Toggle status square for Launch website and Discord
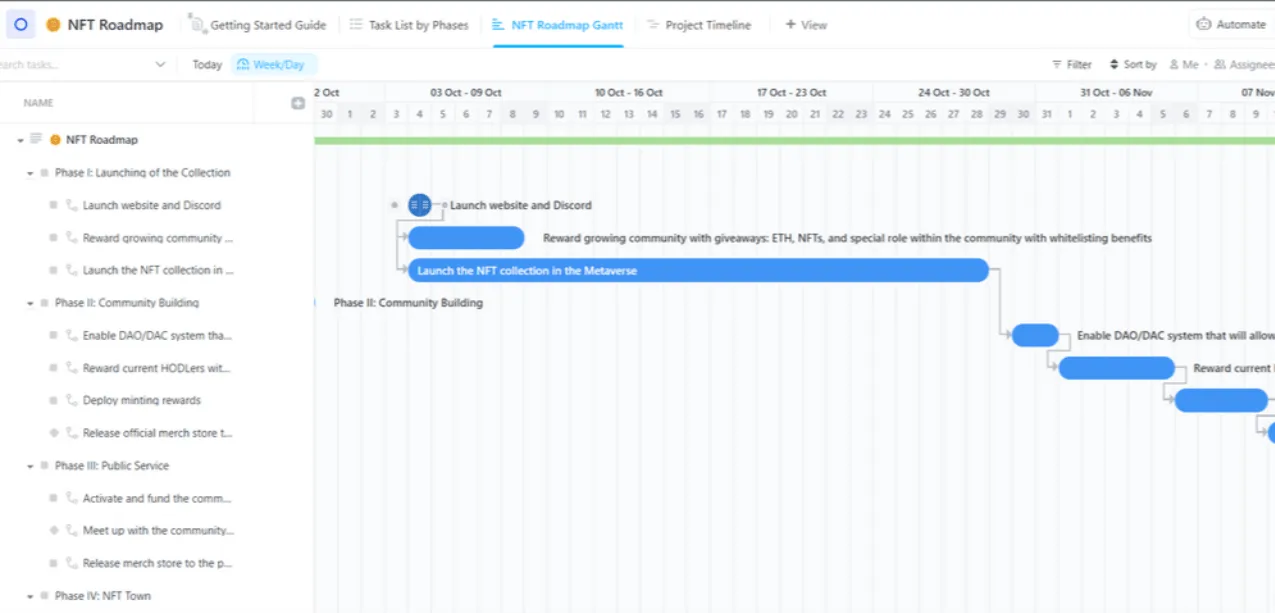Screen dimensions: 1275x613 [54, 205]
